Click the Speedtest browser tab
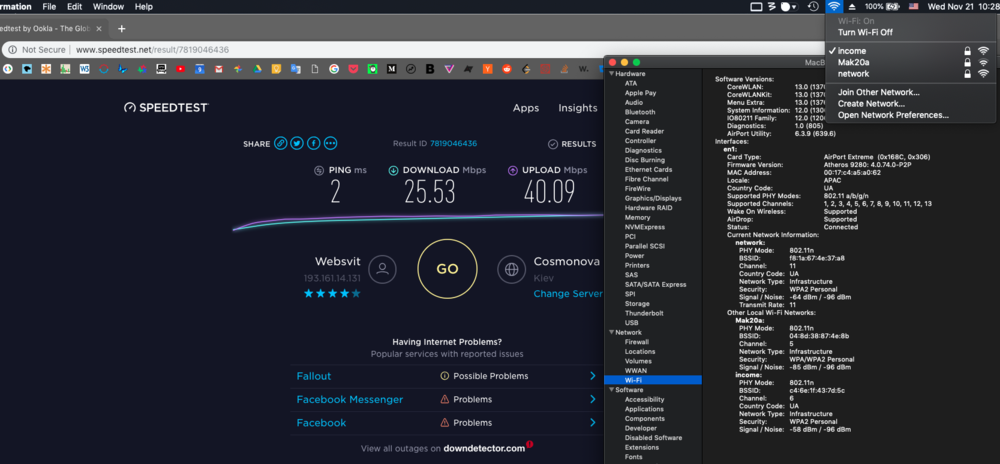The width and height of the screenshot is (1000, 464). coord(54,29)
